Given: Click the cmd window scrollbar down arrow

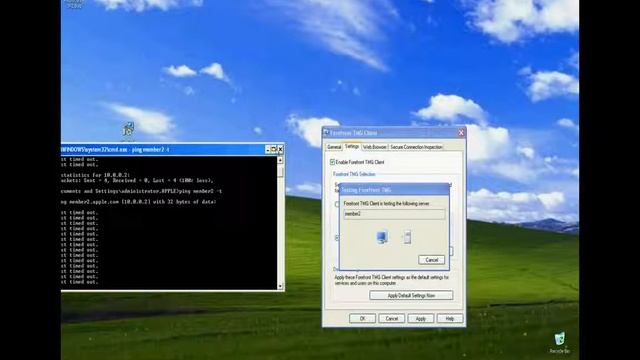Looking at the screenshot, I should click(x=280, y=286).
